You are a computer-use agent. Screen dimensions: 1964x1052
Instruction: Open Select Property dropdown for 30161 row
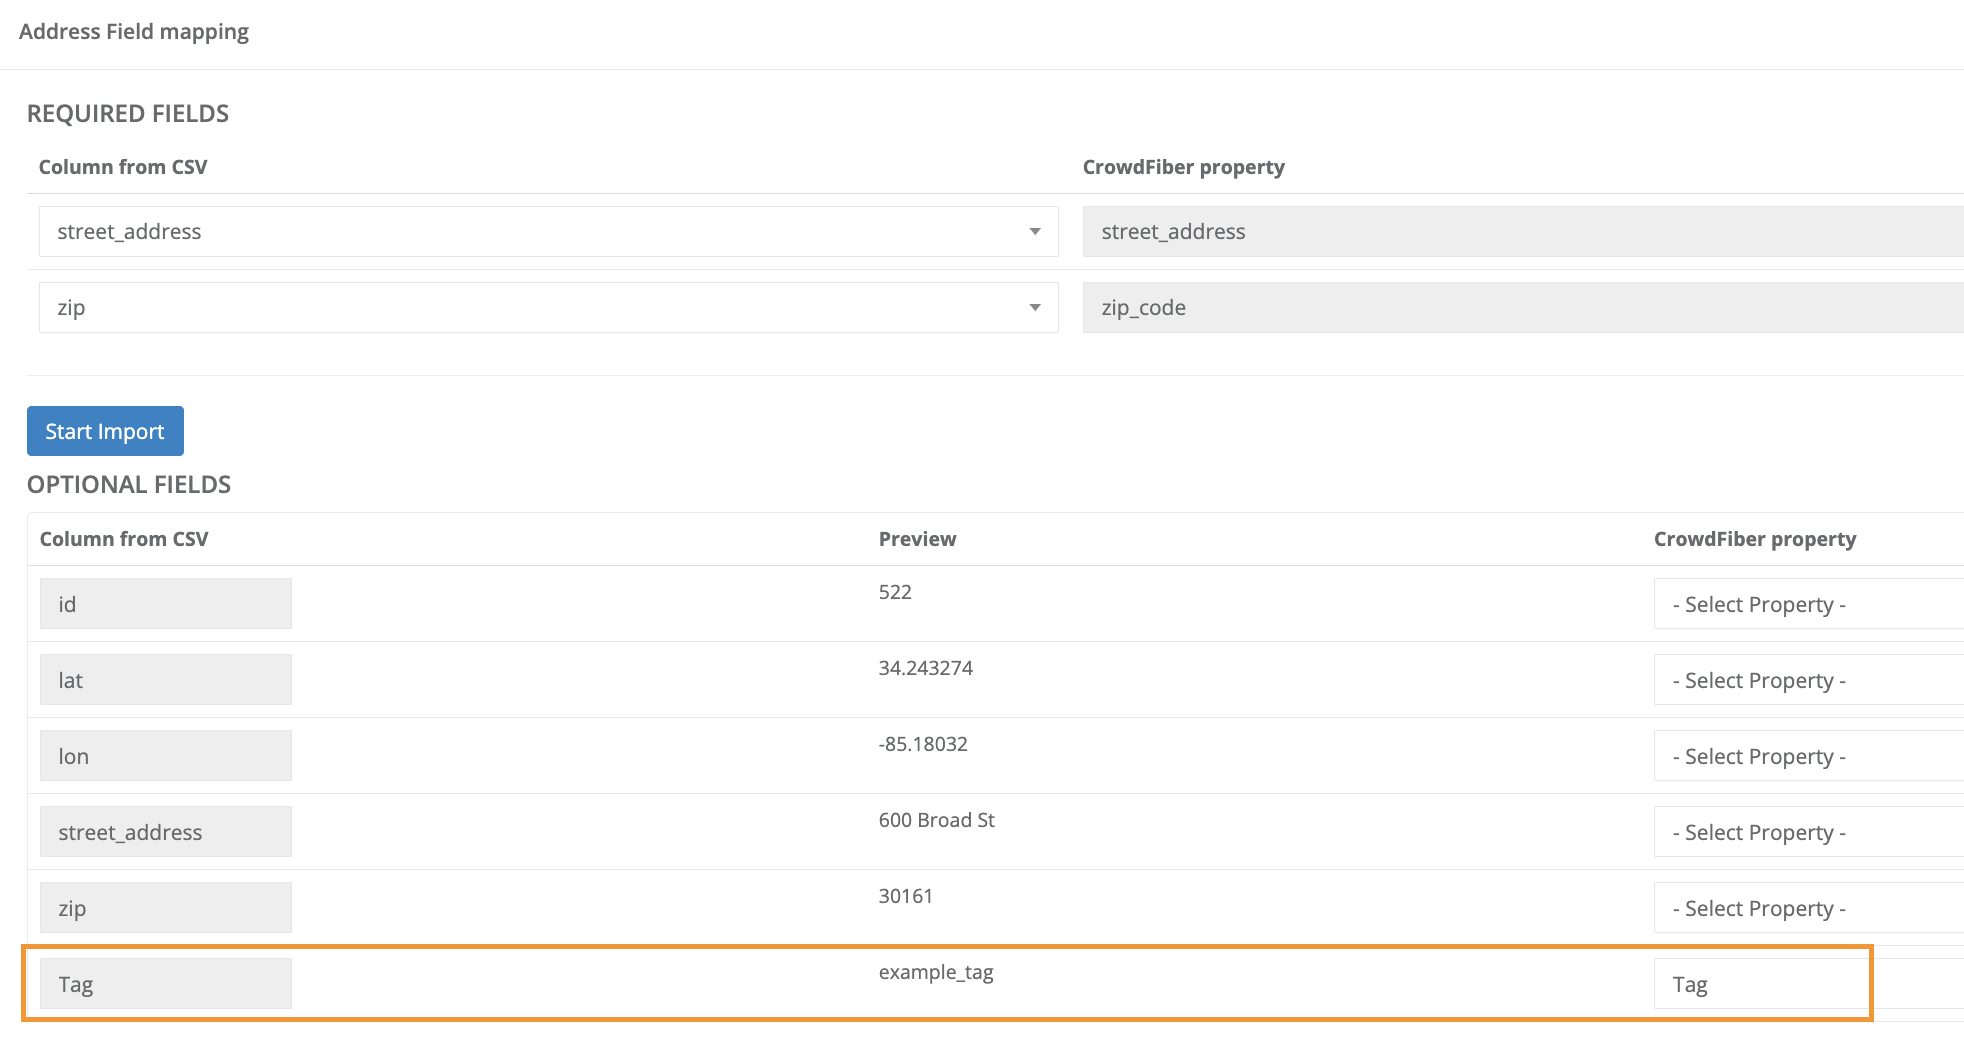(1806, 908)
